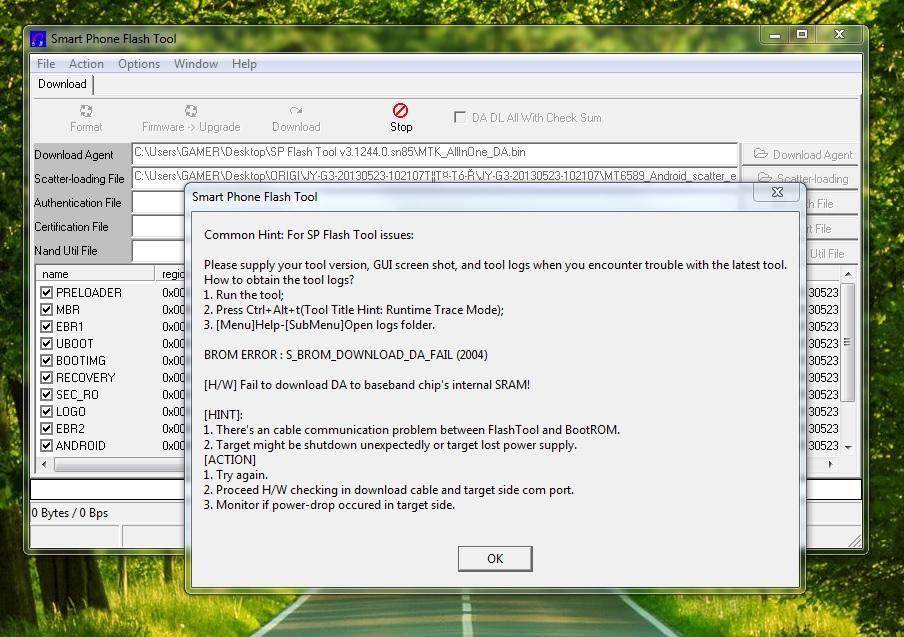
Task: Uncheck the LOGO partition checkbox
Action: 47,412
